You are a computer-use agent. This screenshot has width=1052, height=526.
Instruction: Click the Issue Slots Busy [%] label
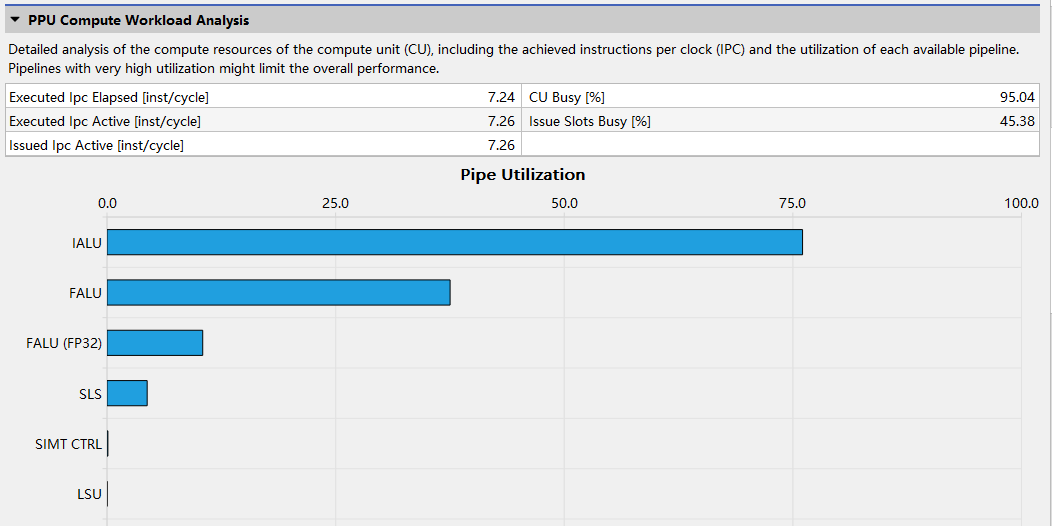point(590,121)
